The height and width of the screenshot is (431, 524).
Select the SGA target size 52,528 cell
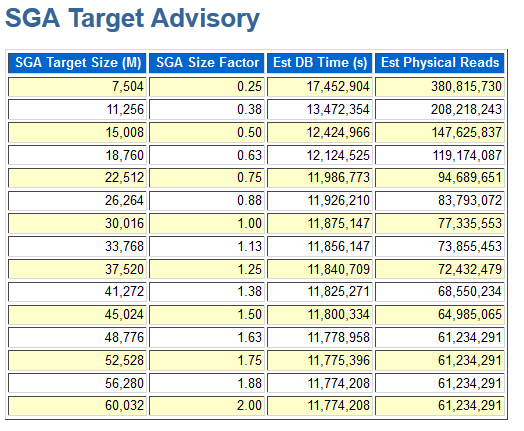(x=77, y=361)
